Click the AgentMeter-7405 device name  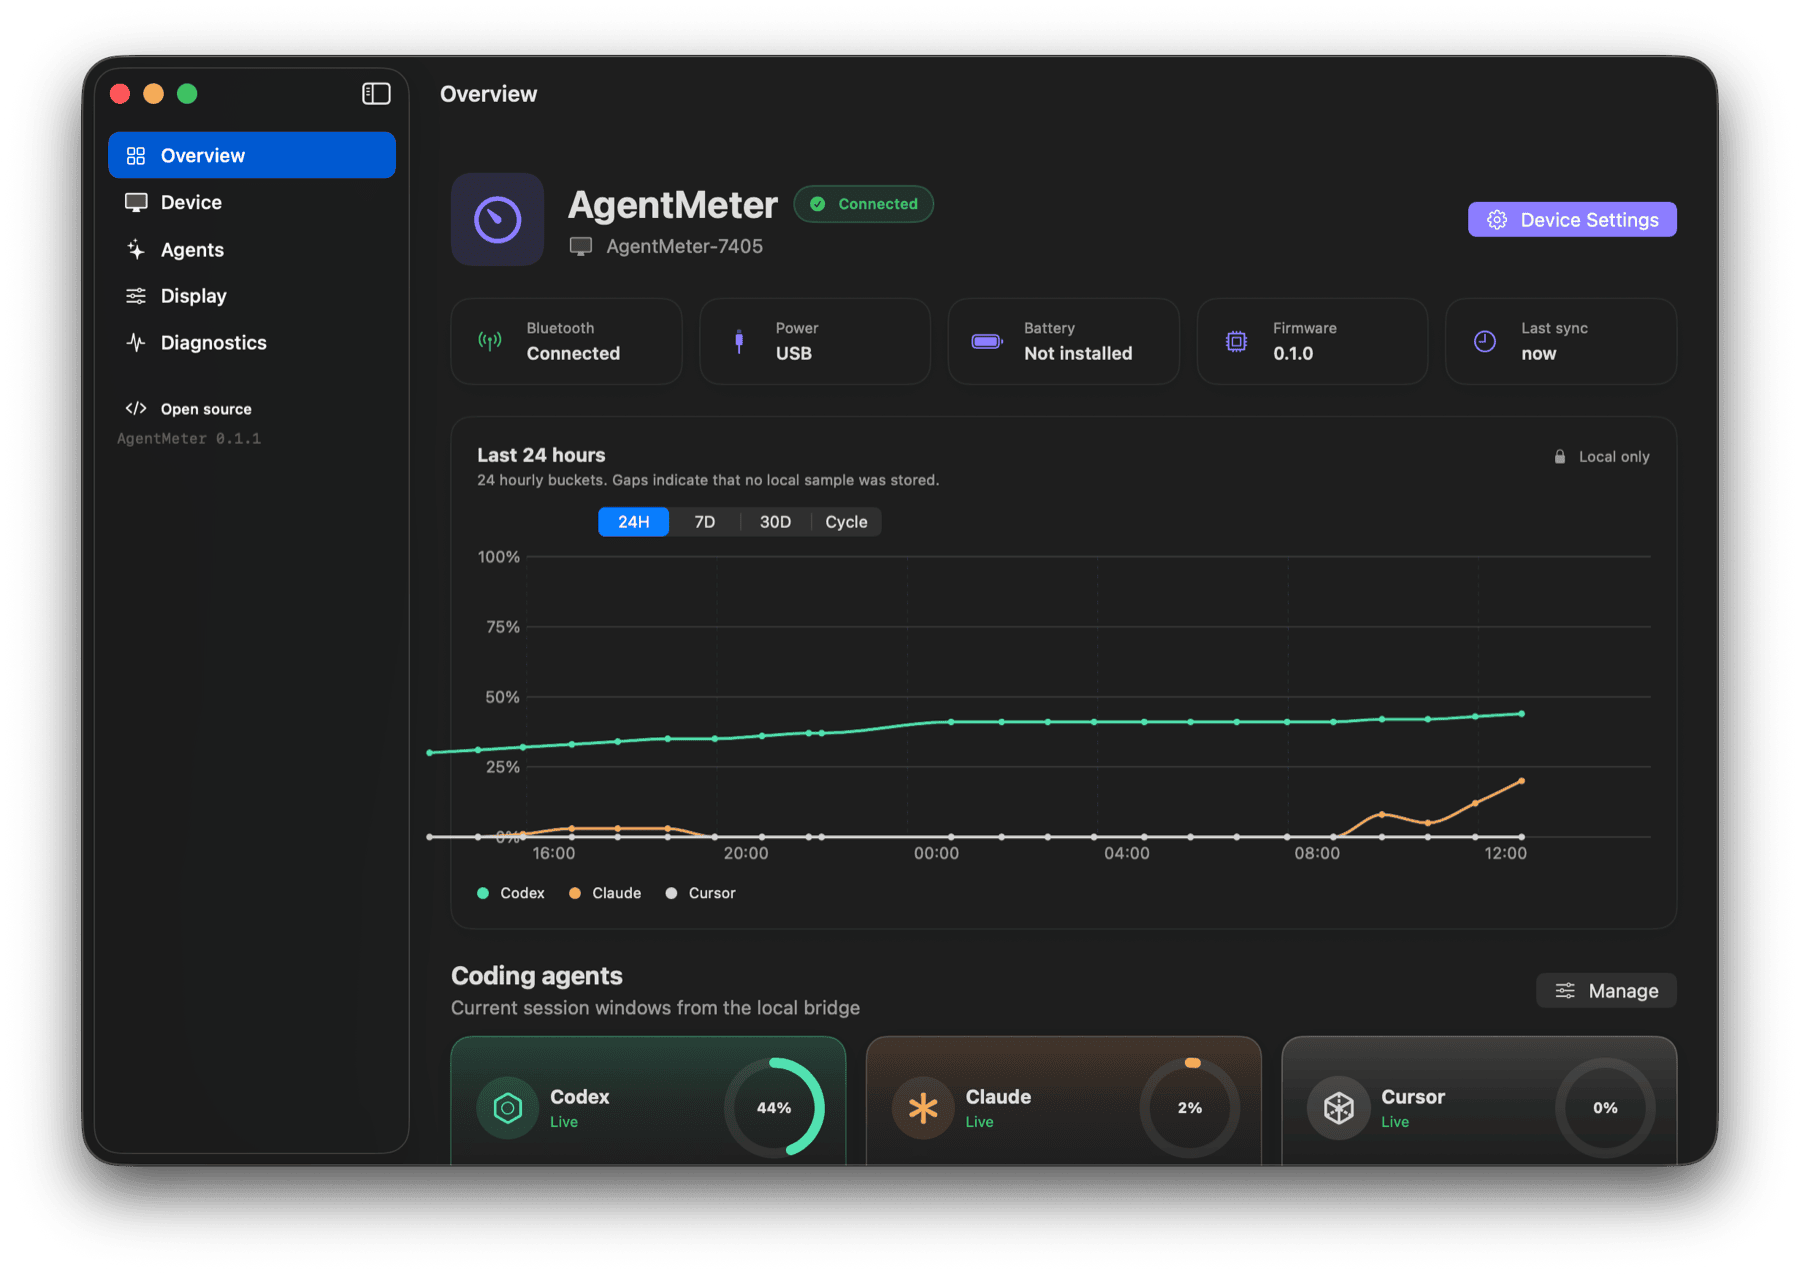(684, 246)
